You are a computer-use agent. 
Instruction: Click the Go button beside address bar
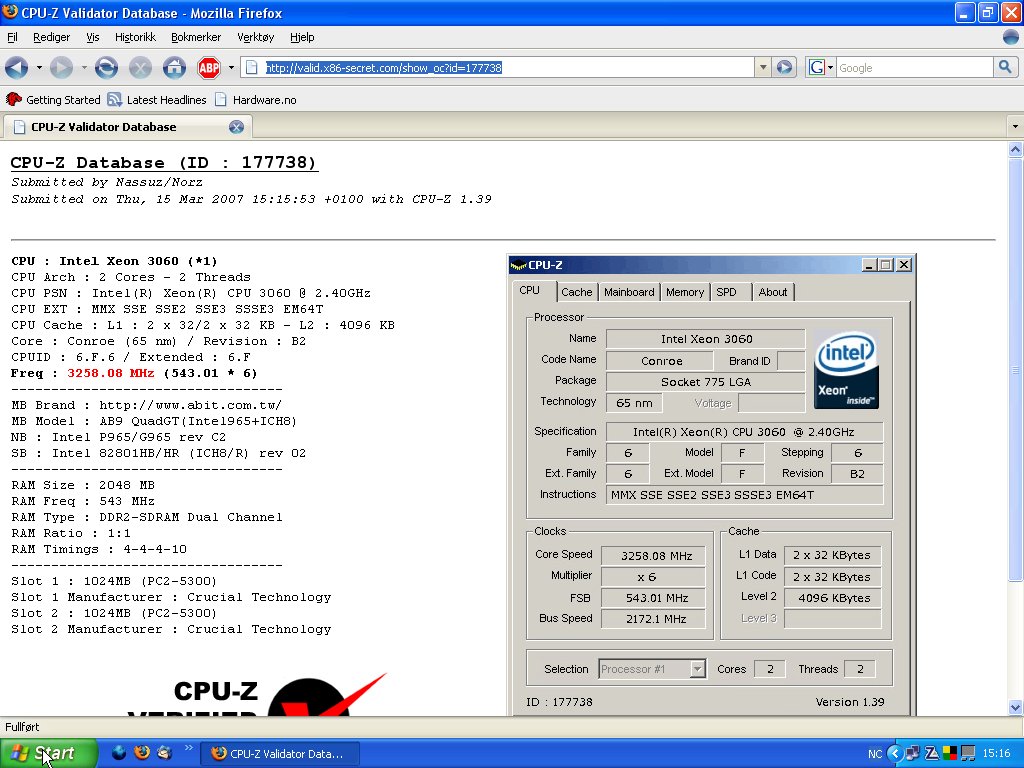click(784, 67)
